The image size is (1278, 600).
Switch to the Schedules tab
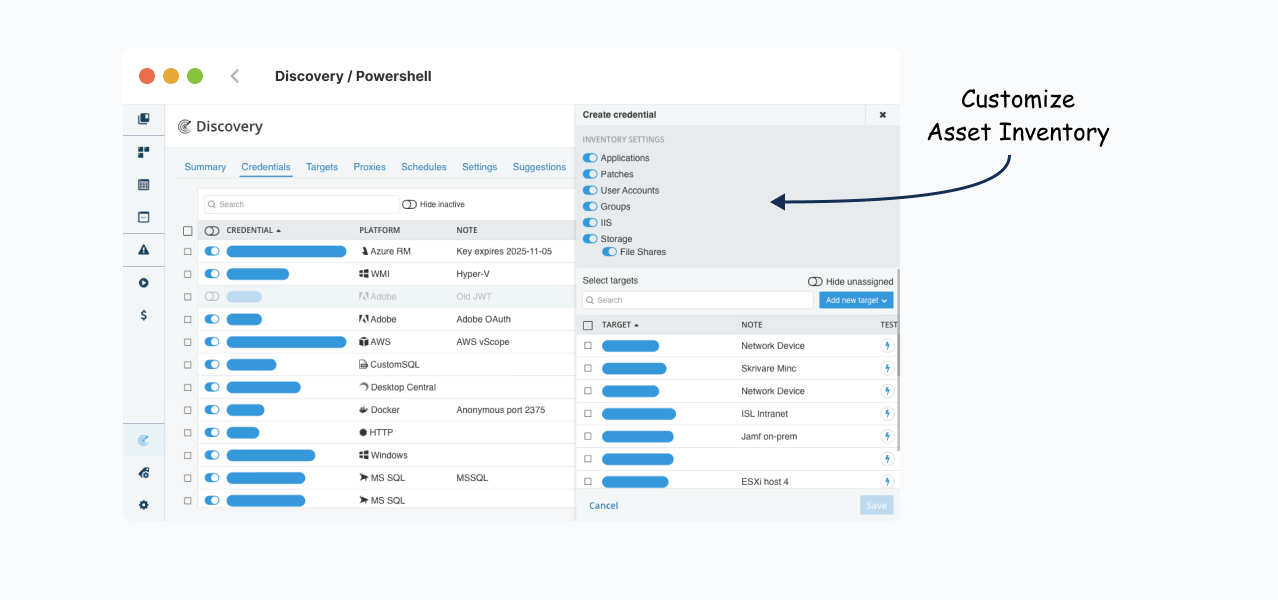tap(424, 167)
